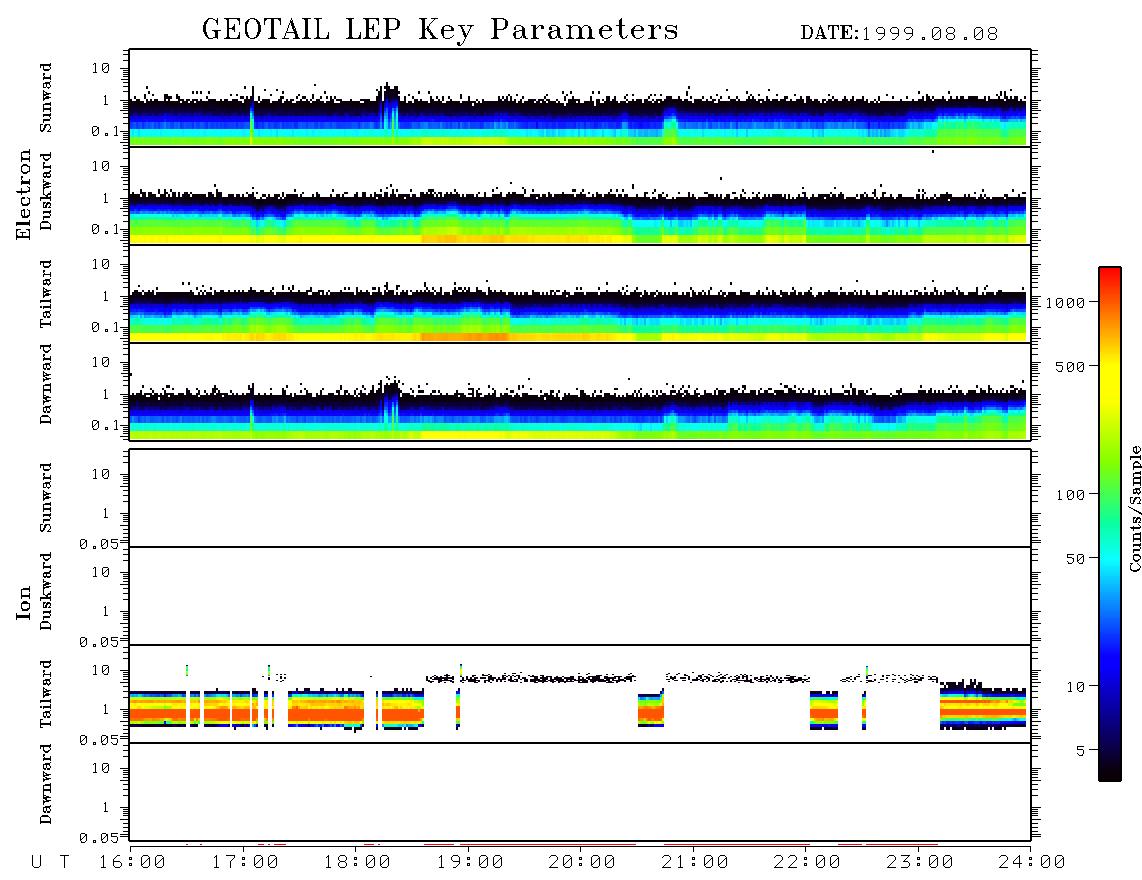Viewport: 1142px width, 880px height.
Task: Select the Electron 'Tailward' axis label
Action: point(46,294)
